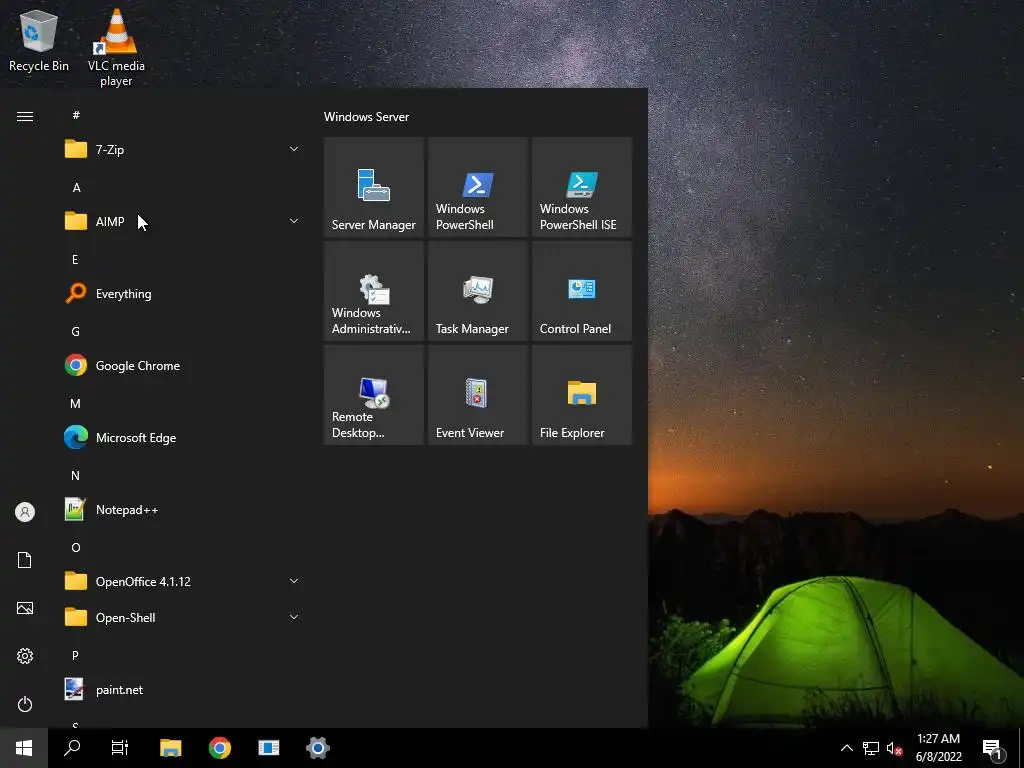Click the 'Windows Server' tile group title

tap(366, 116)
